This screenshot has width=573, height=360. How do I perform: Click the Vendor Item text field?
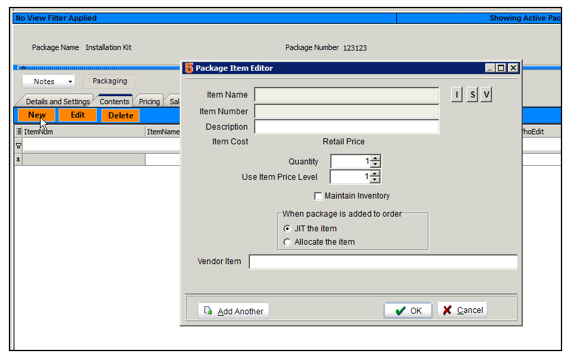click(383, 262)
